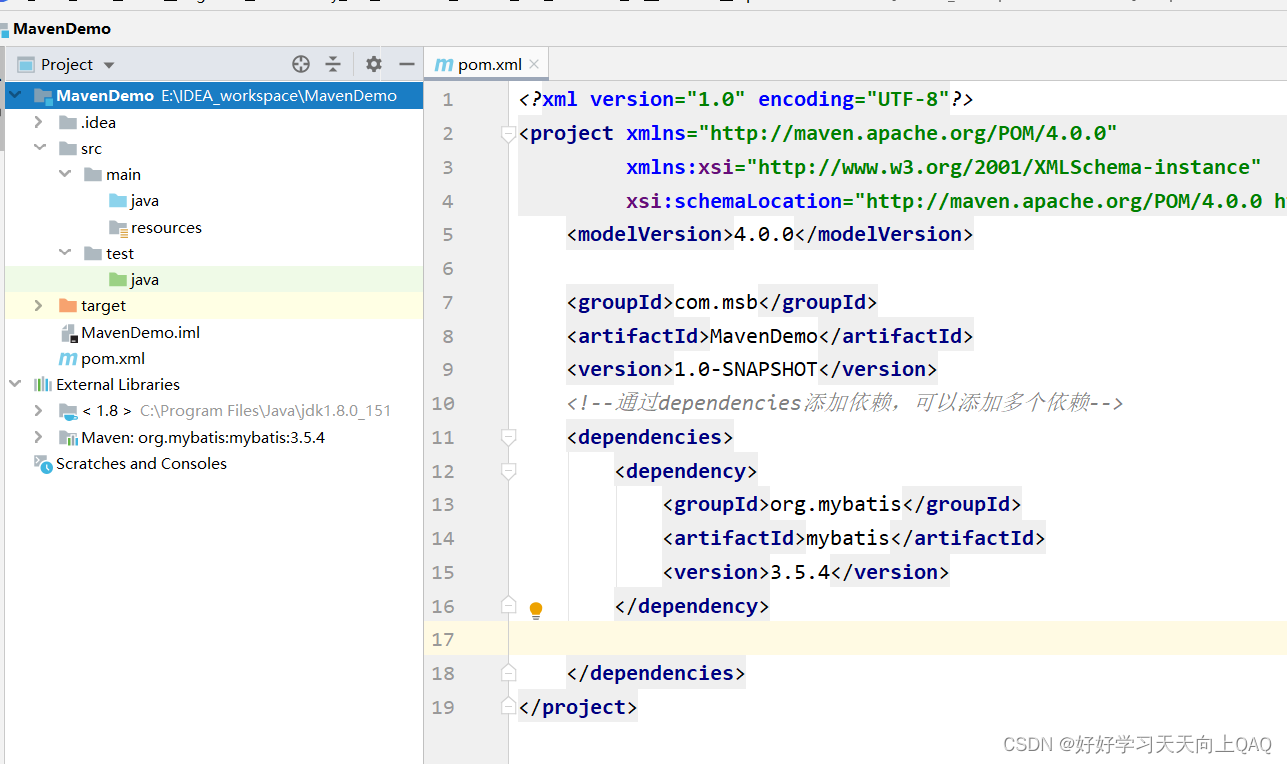Select the resources item in tree
Screen dimensions: 1287x764
pyautogui.click(x=166, y=227)
